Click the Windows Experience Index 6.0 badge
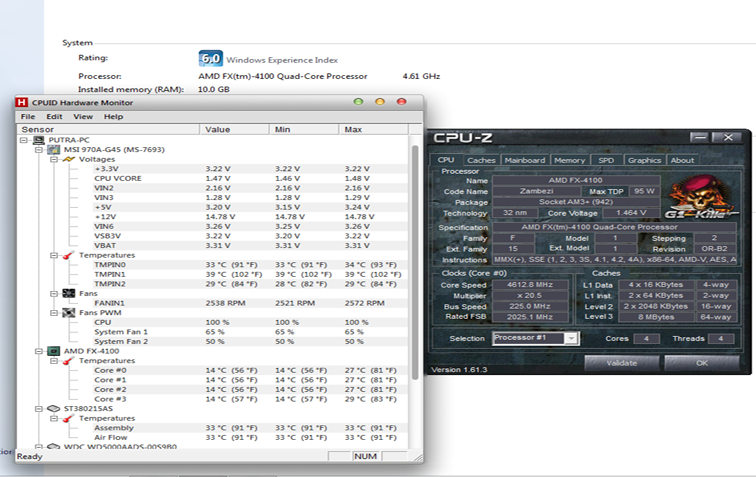 211,58
